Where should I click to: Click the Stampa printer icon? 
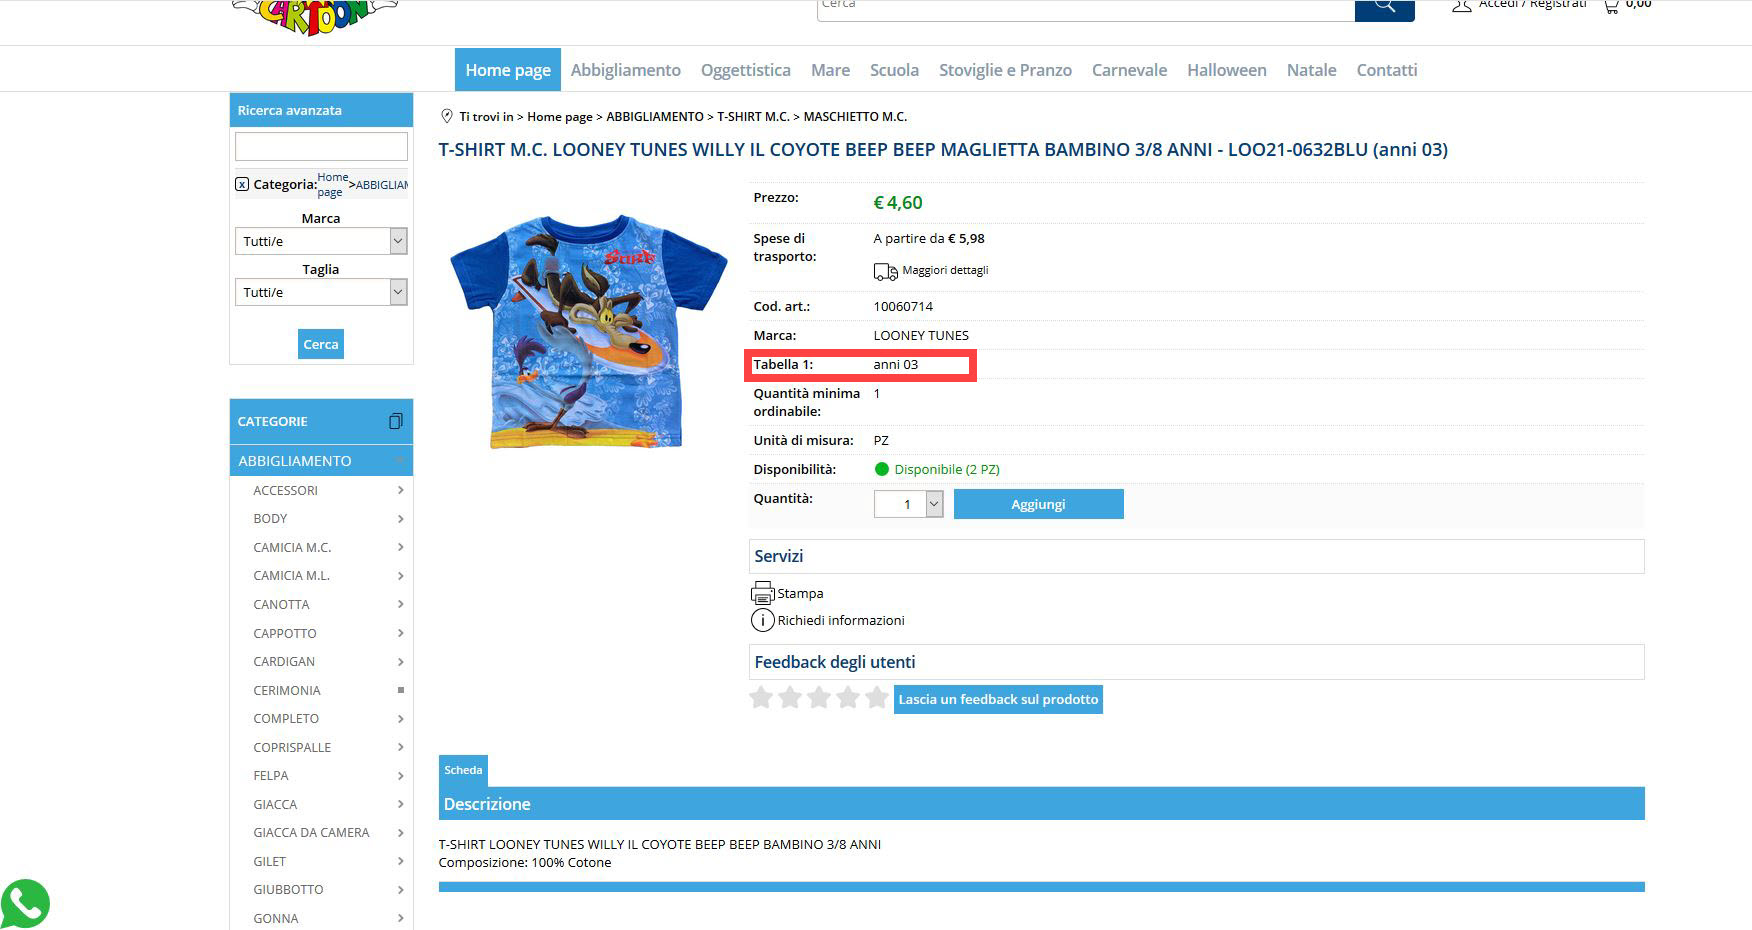tap(762, 593)
